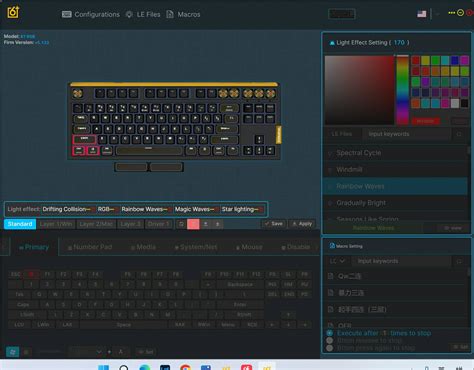Click the light bulb icon beside LE Files
The height and width of the screenshot is (370, 474).
(x=129, y=14)
